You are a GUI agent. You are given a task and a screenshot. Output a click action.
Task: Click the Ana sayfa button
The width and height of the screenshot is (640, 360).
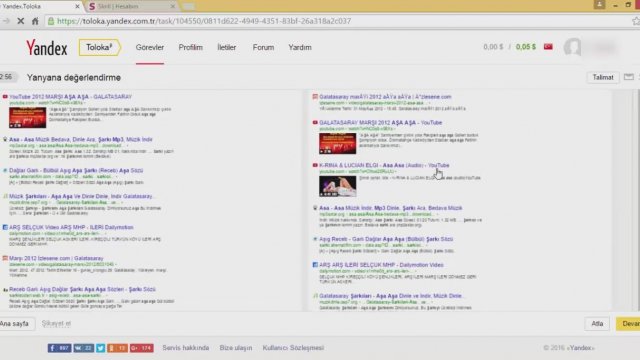16,324
